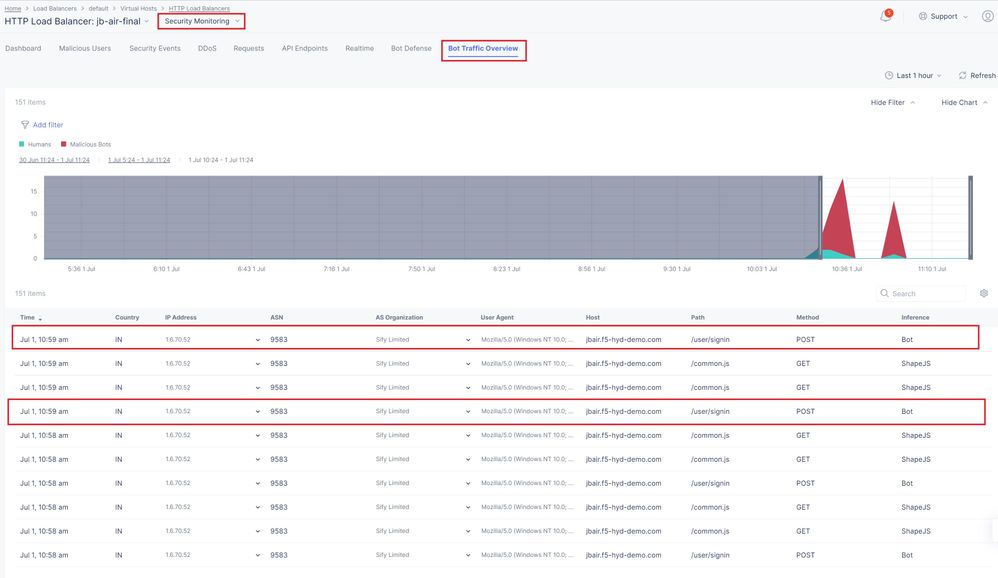The image size is (998, 578).
Task: Open the Bot Defense tab
Action: [411, 48]
